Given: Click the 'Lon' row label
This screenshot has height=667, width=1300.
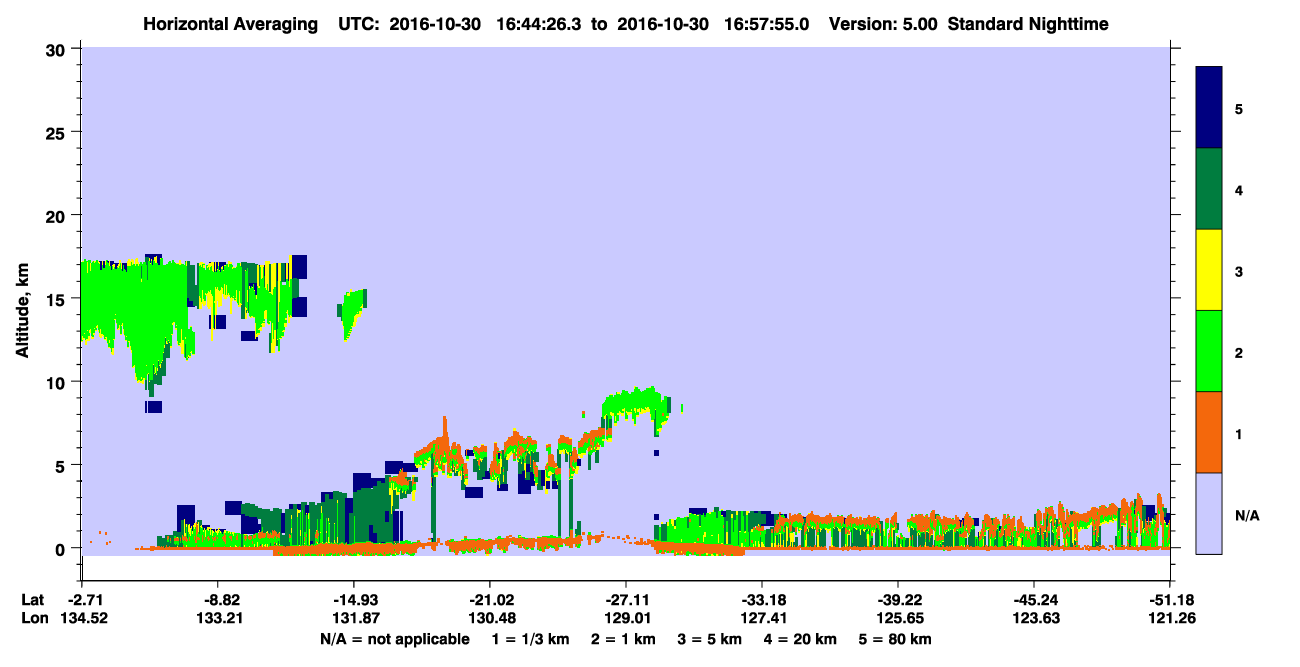Looking at the screenshot, I should (33, 618).
